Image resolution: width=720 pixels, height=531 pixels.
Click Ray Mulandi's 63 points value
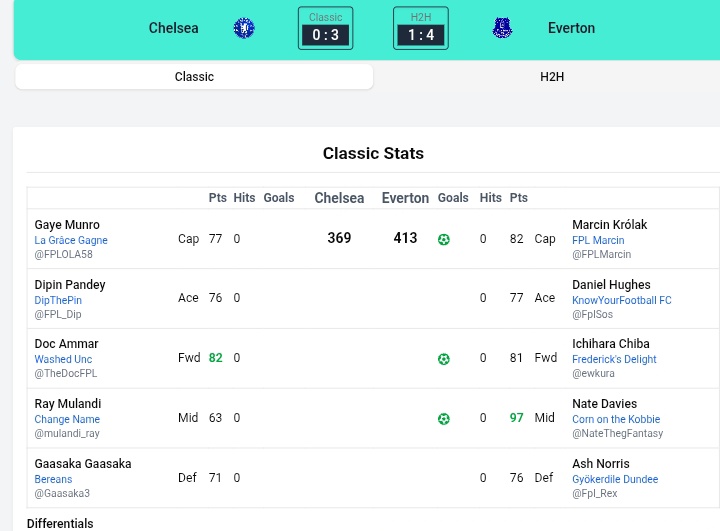point(215,418)
